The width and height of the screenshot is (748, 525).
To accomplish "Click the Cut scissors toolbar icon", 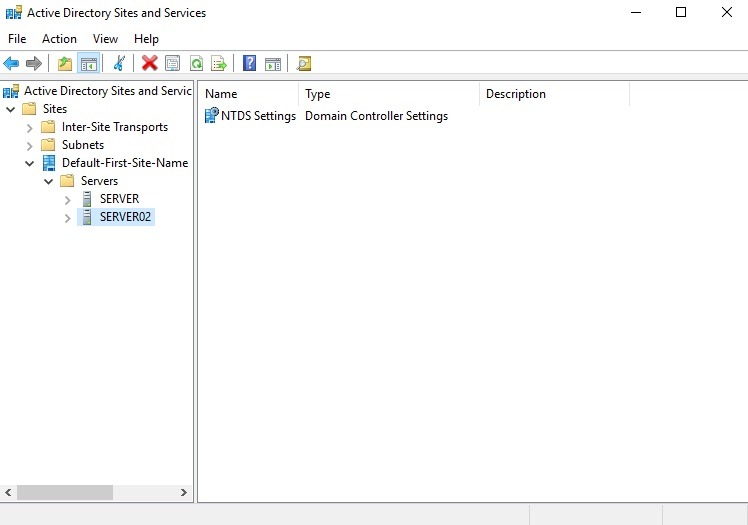I will tap(119, 64).
